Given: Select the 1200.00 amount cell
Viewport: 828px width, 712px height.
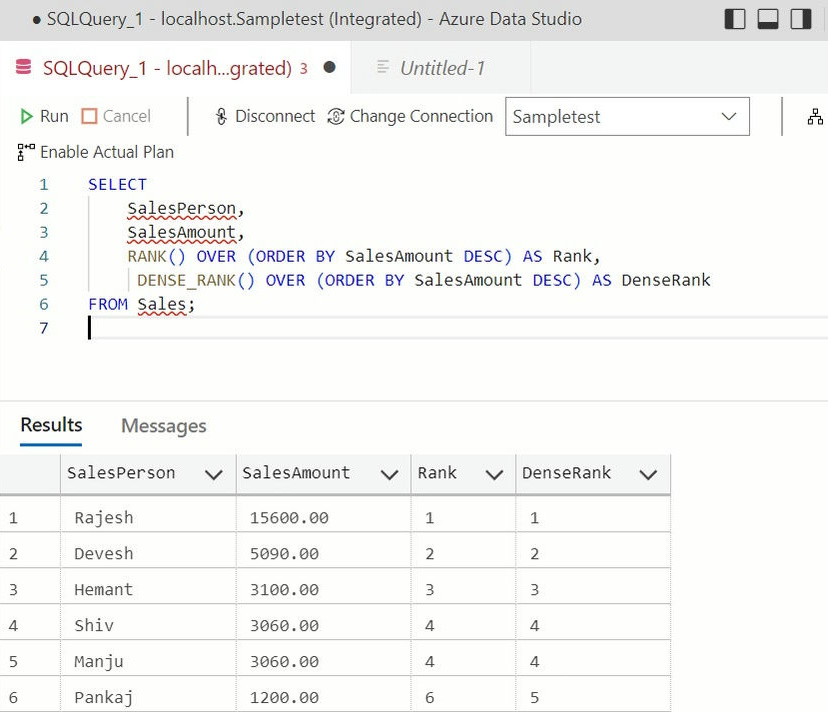Looking at the screenshot, I should 323,697.
